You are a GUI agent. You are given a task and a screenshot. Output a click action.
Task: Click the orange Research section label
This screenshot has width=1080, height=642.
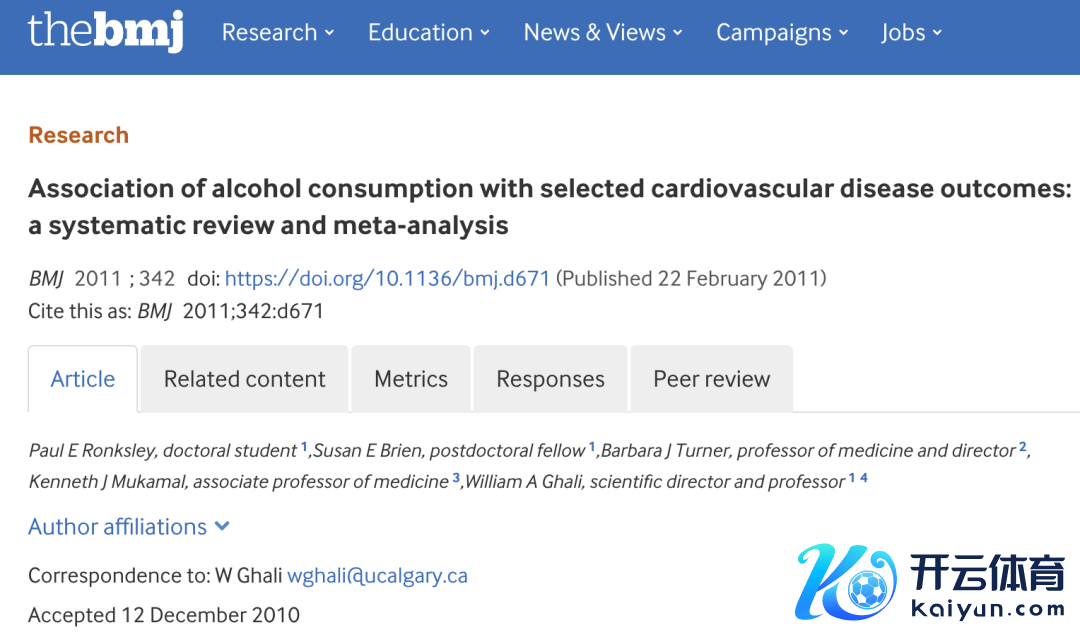pos(79,135)
